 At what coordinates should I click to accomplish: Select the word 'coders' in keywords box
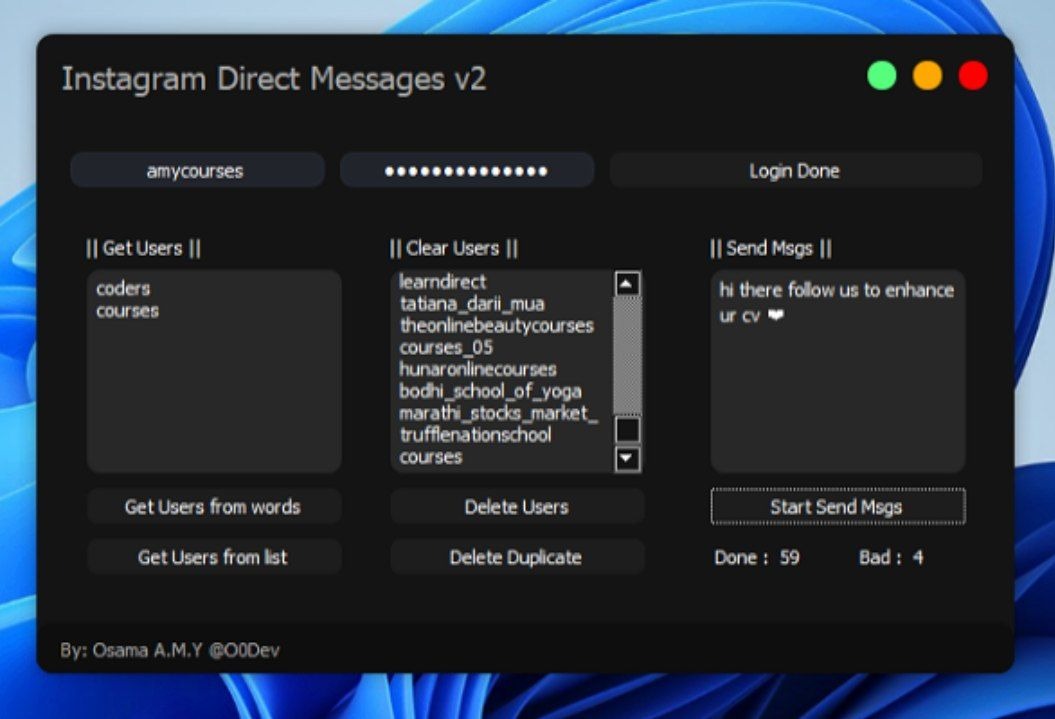[123, 289]
